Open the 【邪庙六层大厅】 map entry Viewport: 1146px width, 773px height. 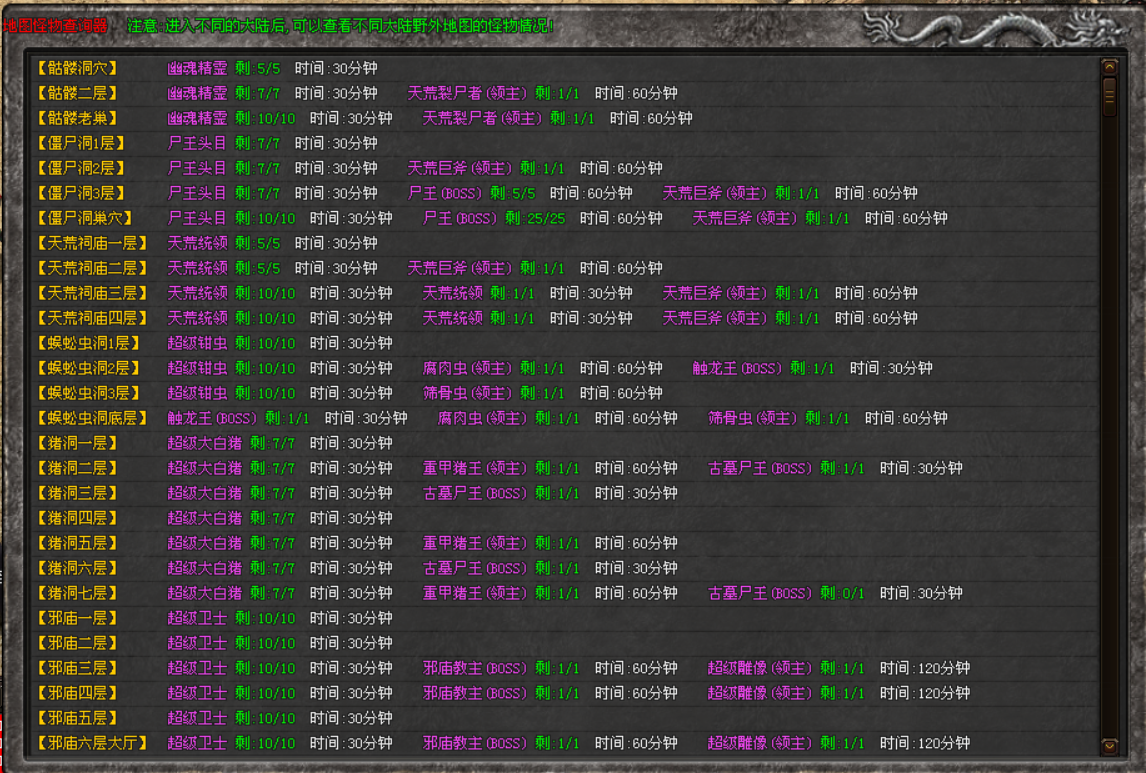(92, 743)
